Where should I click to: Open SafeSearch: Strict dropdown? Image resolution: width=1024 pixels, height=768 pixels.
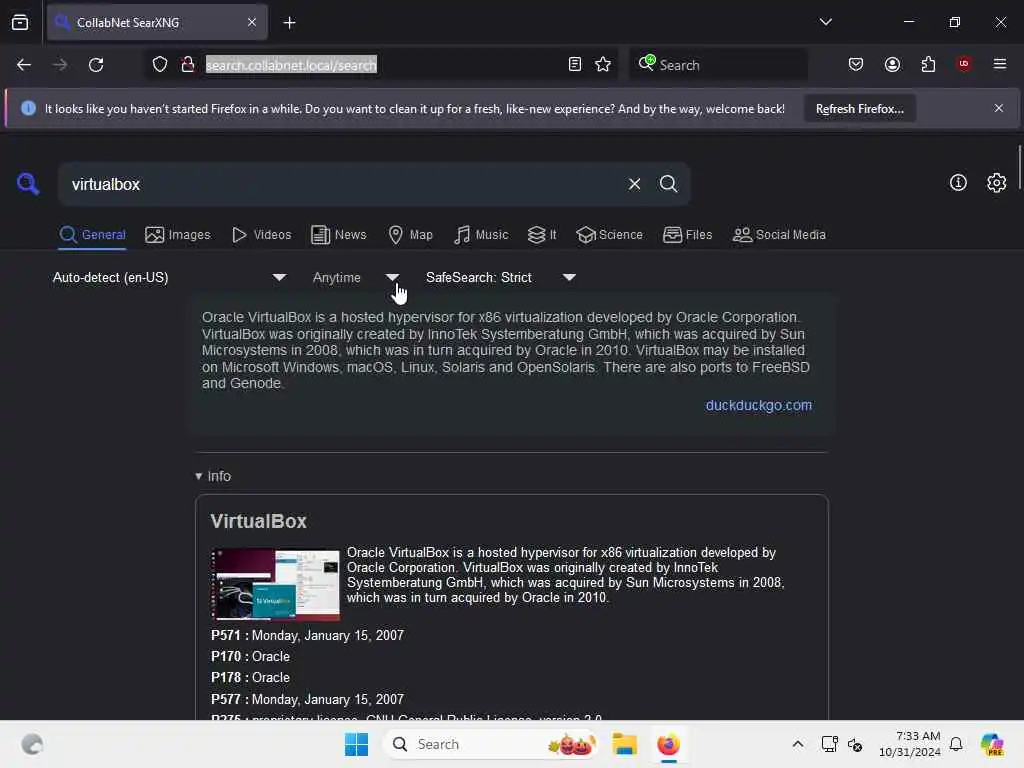[x=501, y=278]
